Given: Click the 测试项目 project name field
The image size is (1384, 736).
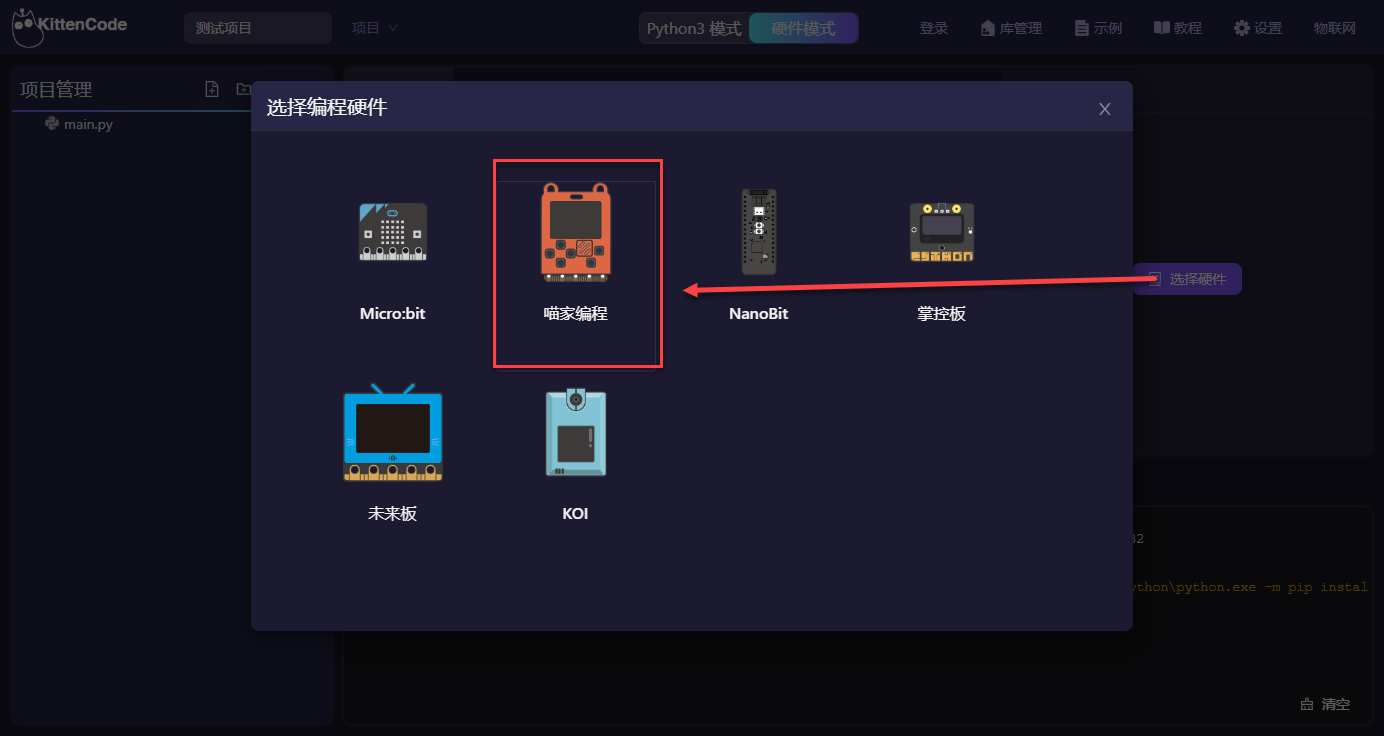Looking at the screenshot, I should [258, 28].
